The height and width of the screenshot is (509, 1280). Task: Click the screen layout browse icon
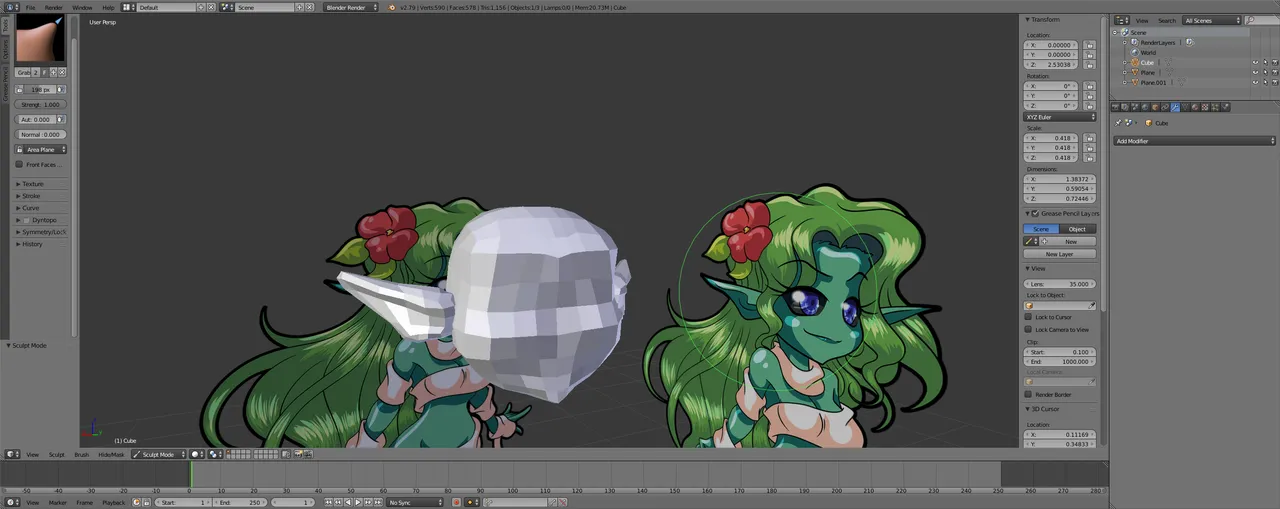(x=128, y=7)
